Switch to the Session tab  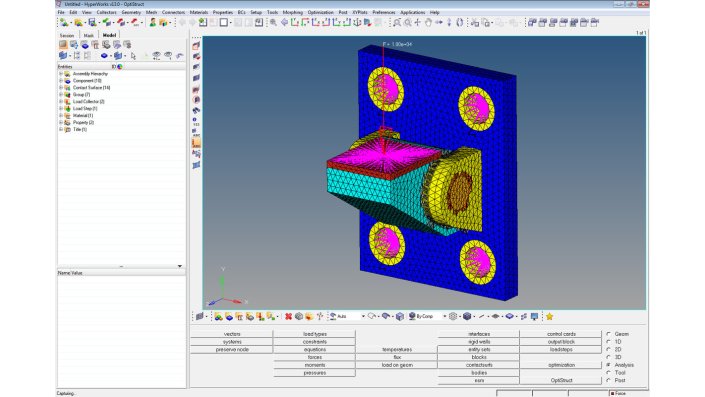(x=67, y=35)
